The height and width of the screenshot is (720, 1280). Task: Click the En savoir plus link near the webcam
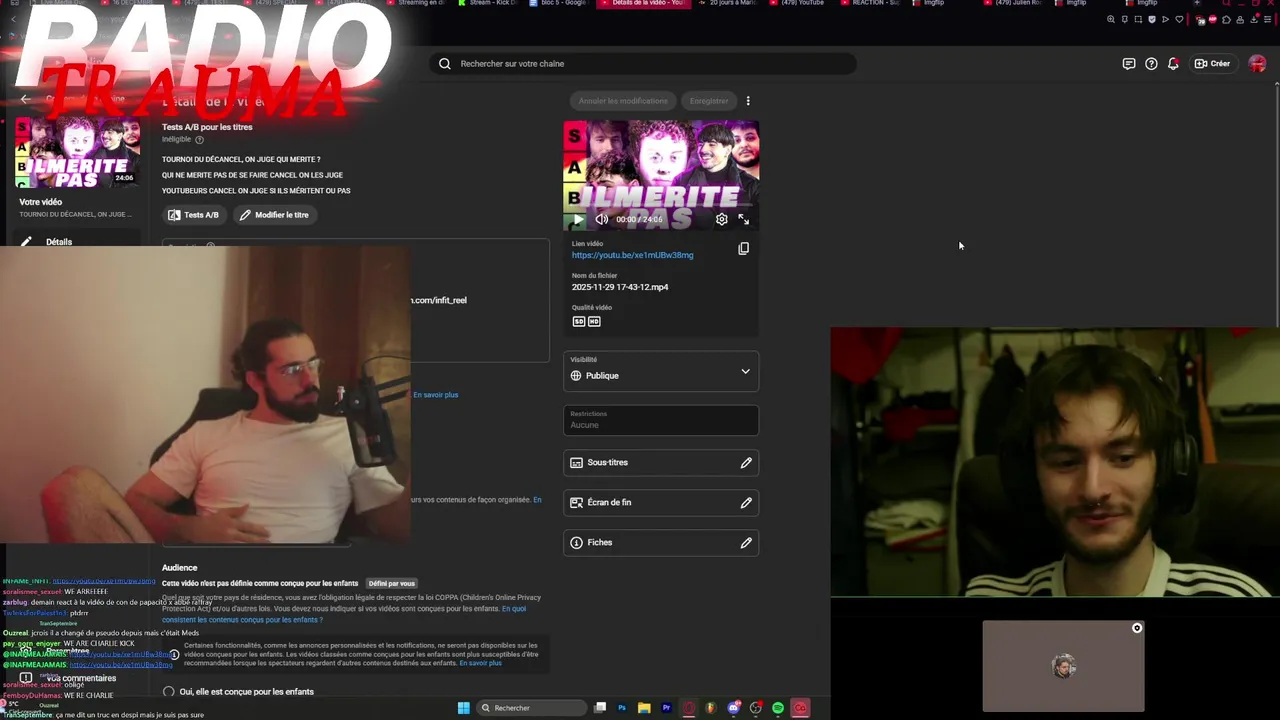pyautogui.click(x=436, y=395)
